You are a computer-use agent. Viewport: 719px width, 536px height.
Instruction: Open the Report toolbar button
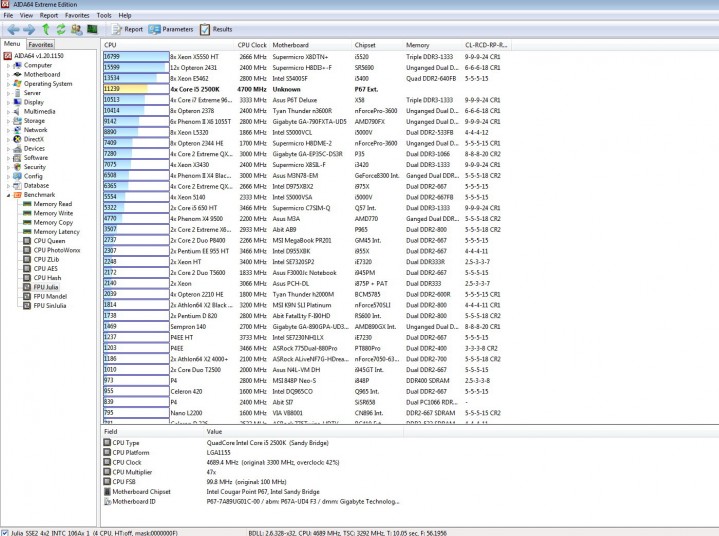[127, 29]
